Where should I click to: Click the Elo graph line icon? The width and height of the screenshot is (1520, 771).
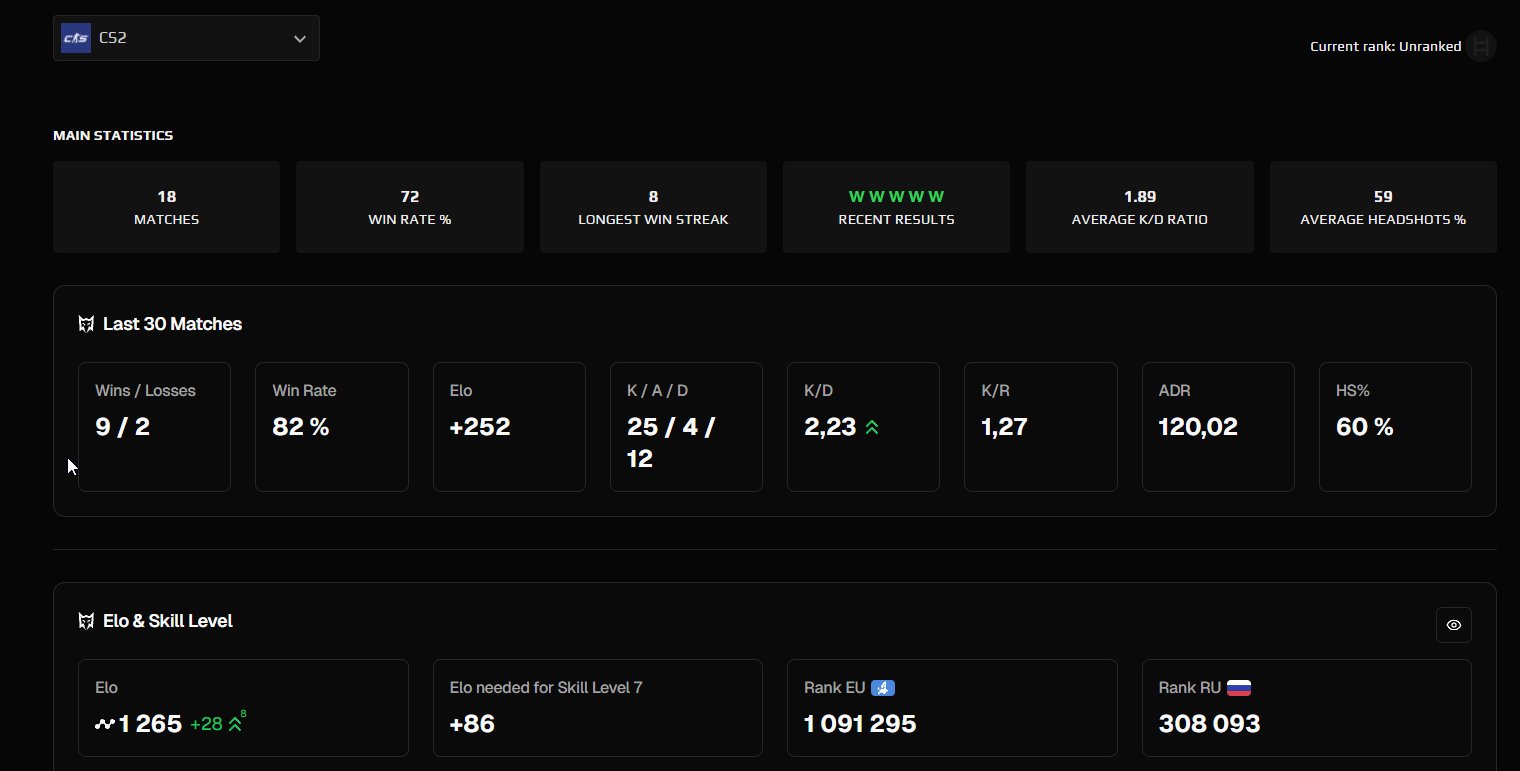click(x=105, y=724)
